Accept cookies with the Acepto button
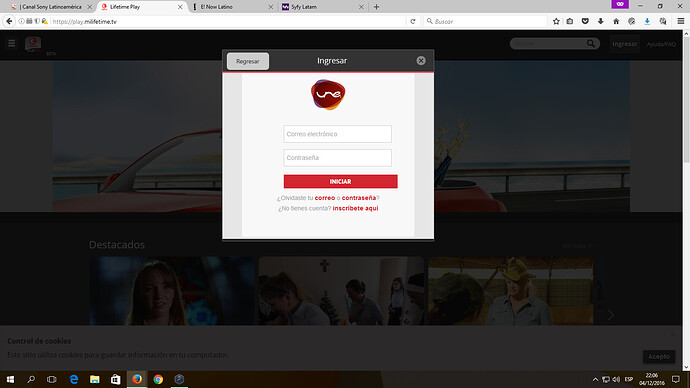This screenshot has height=388, width=690. tap(659, 356)
